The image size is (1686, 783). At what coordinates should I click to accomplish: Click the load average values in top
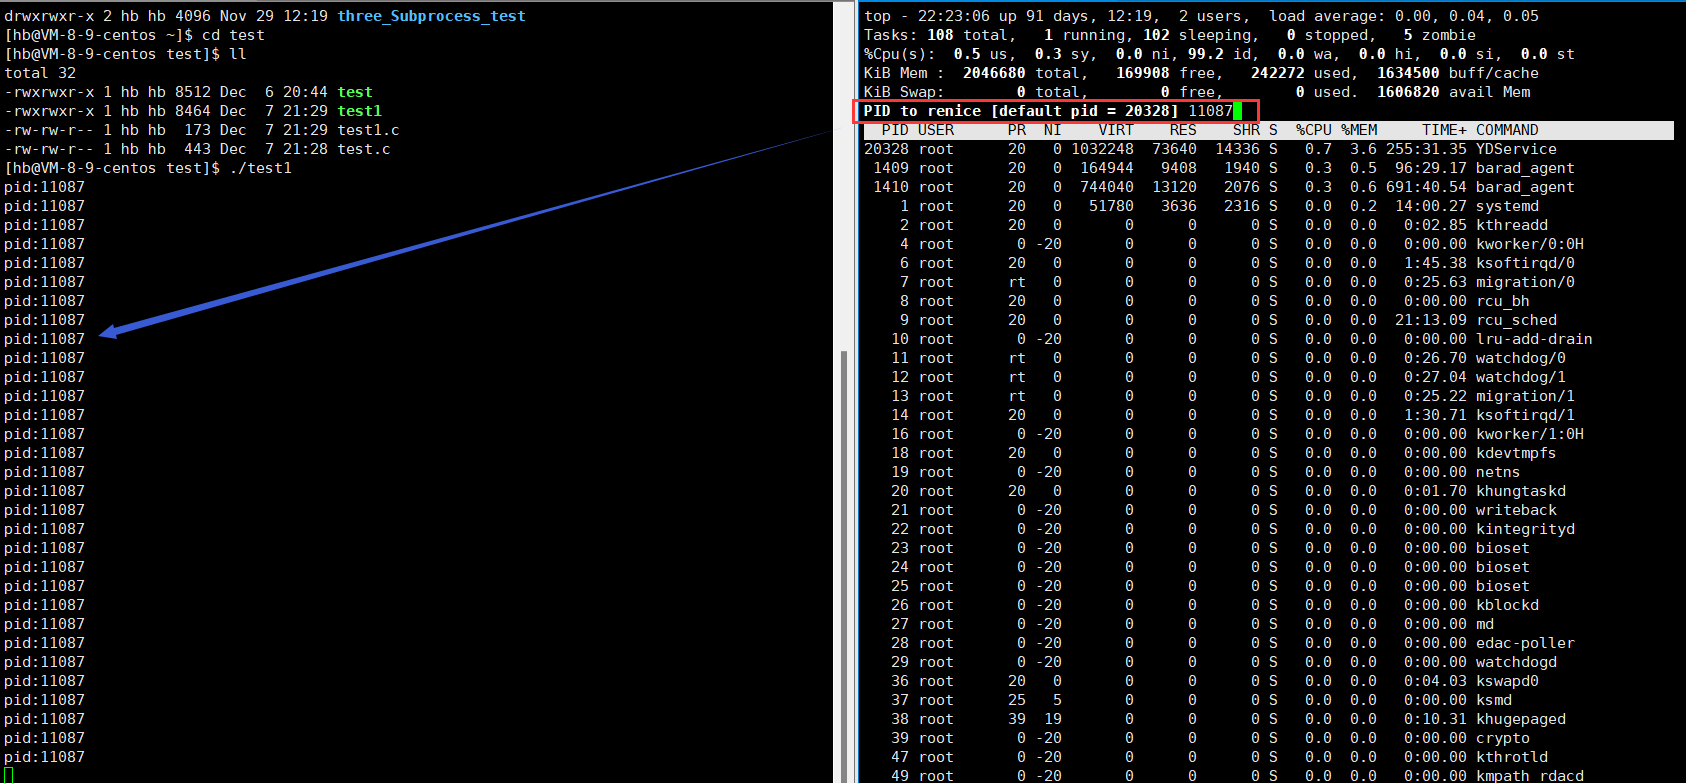[x=1467, y=16]
